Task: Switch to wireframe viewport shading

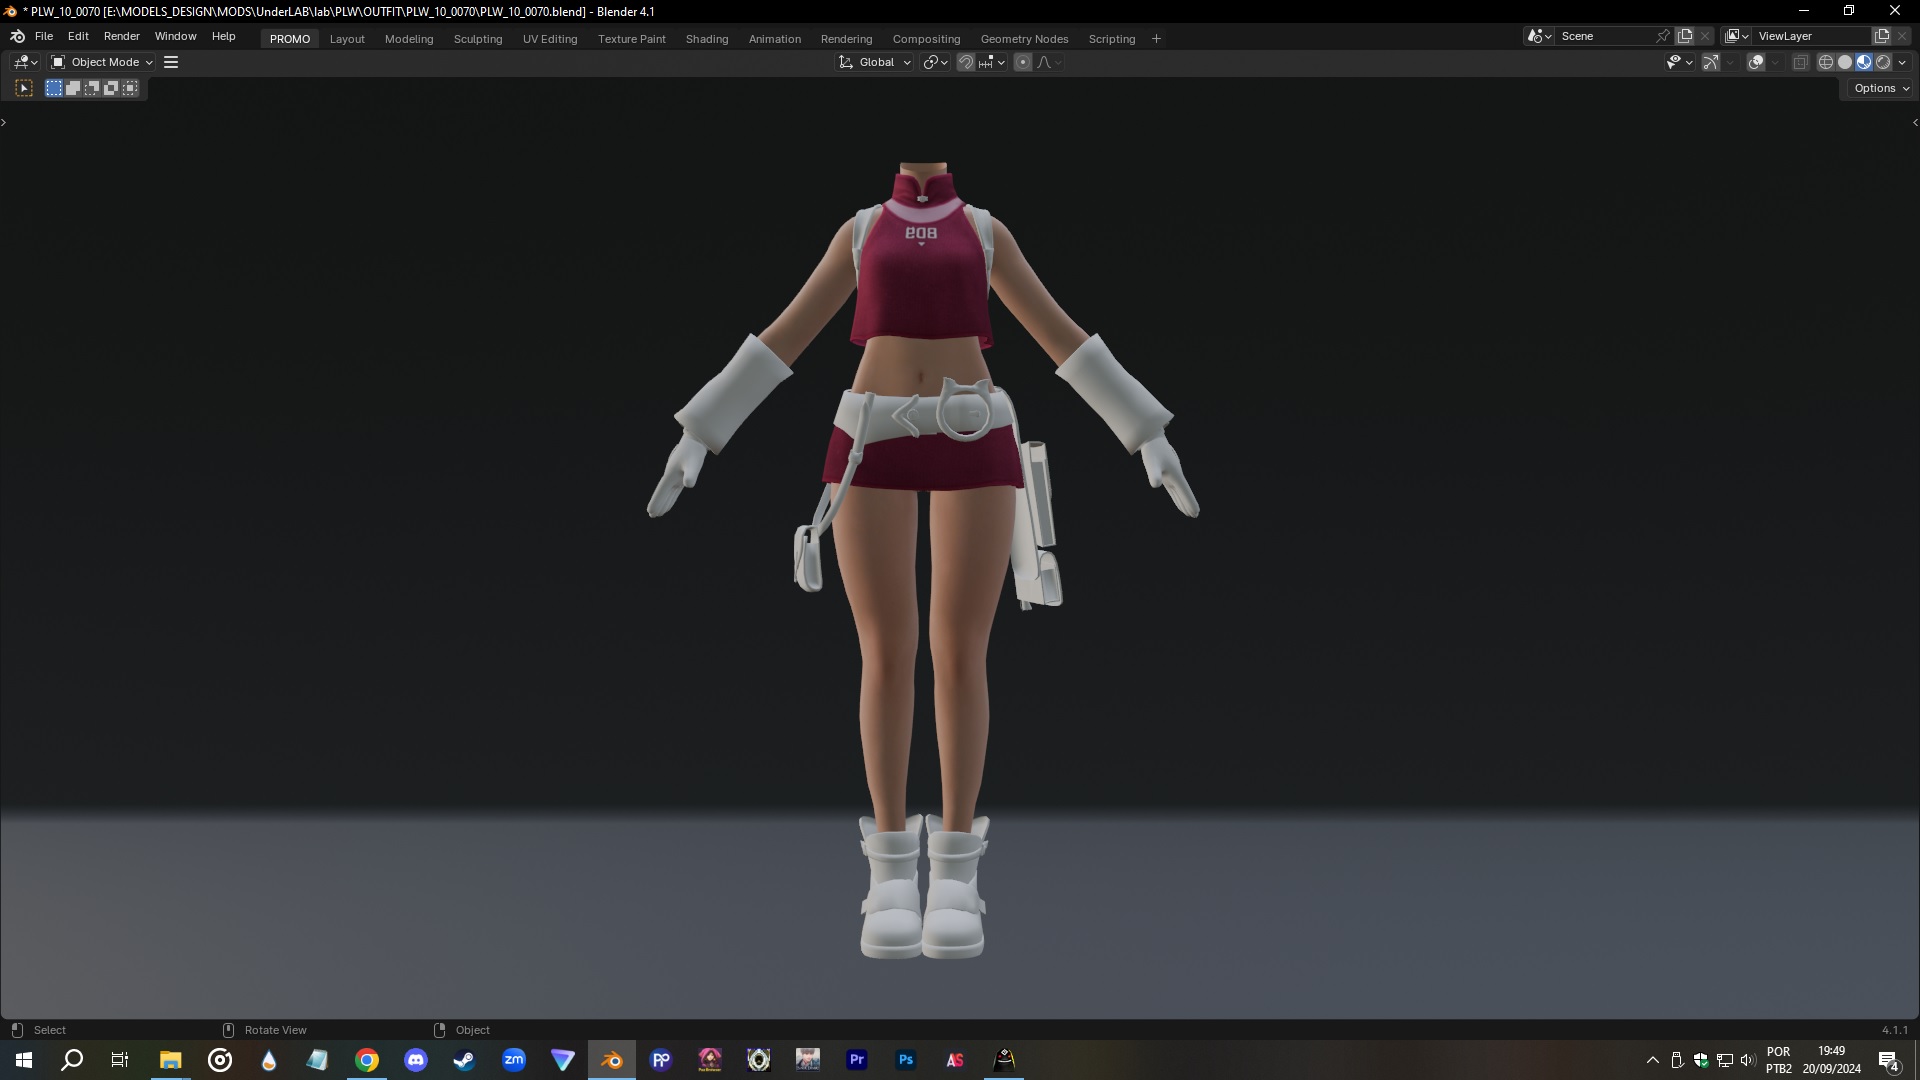Action: 1825,62
